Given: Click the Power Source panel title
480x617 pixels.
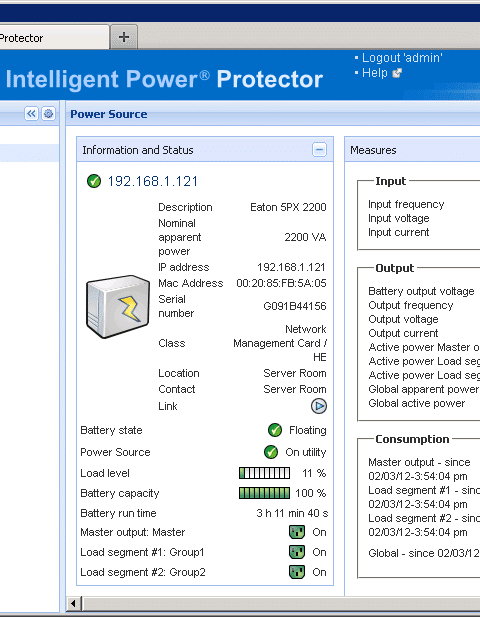Looking at the screenshot, I should tap(109, 114).
